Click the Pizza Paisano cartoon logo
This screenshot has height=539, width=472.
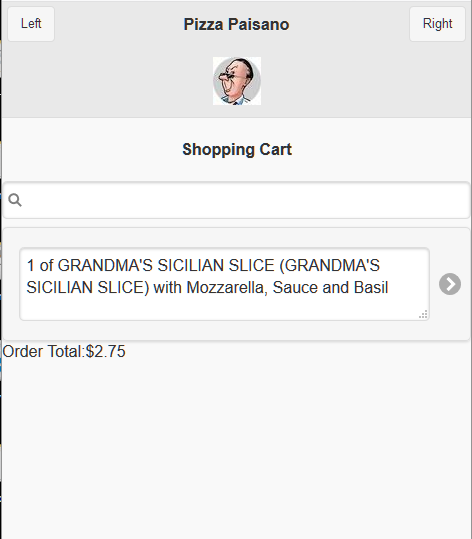(x=237, y=81)
